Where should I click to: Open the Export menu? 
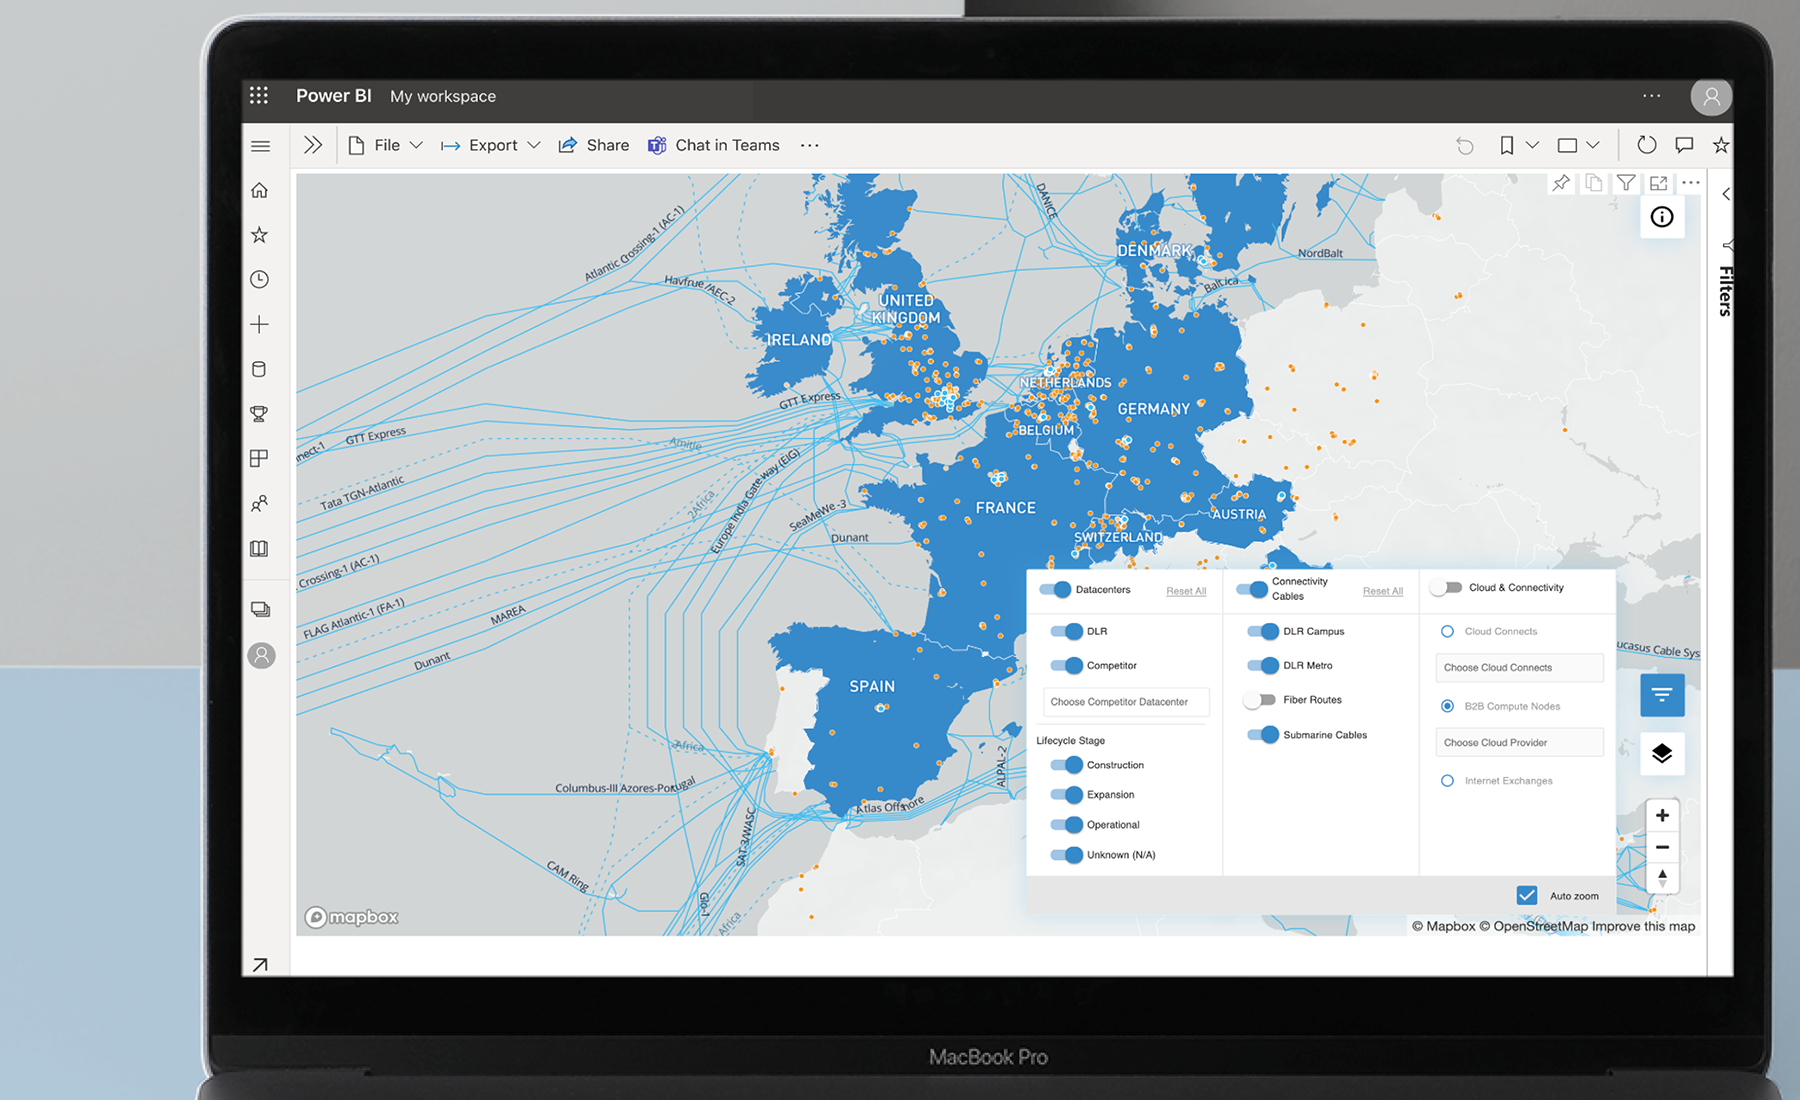point(491,145)
